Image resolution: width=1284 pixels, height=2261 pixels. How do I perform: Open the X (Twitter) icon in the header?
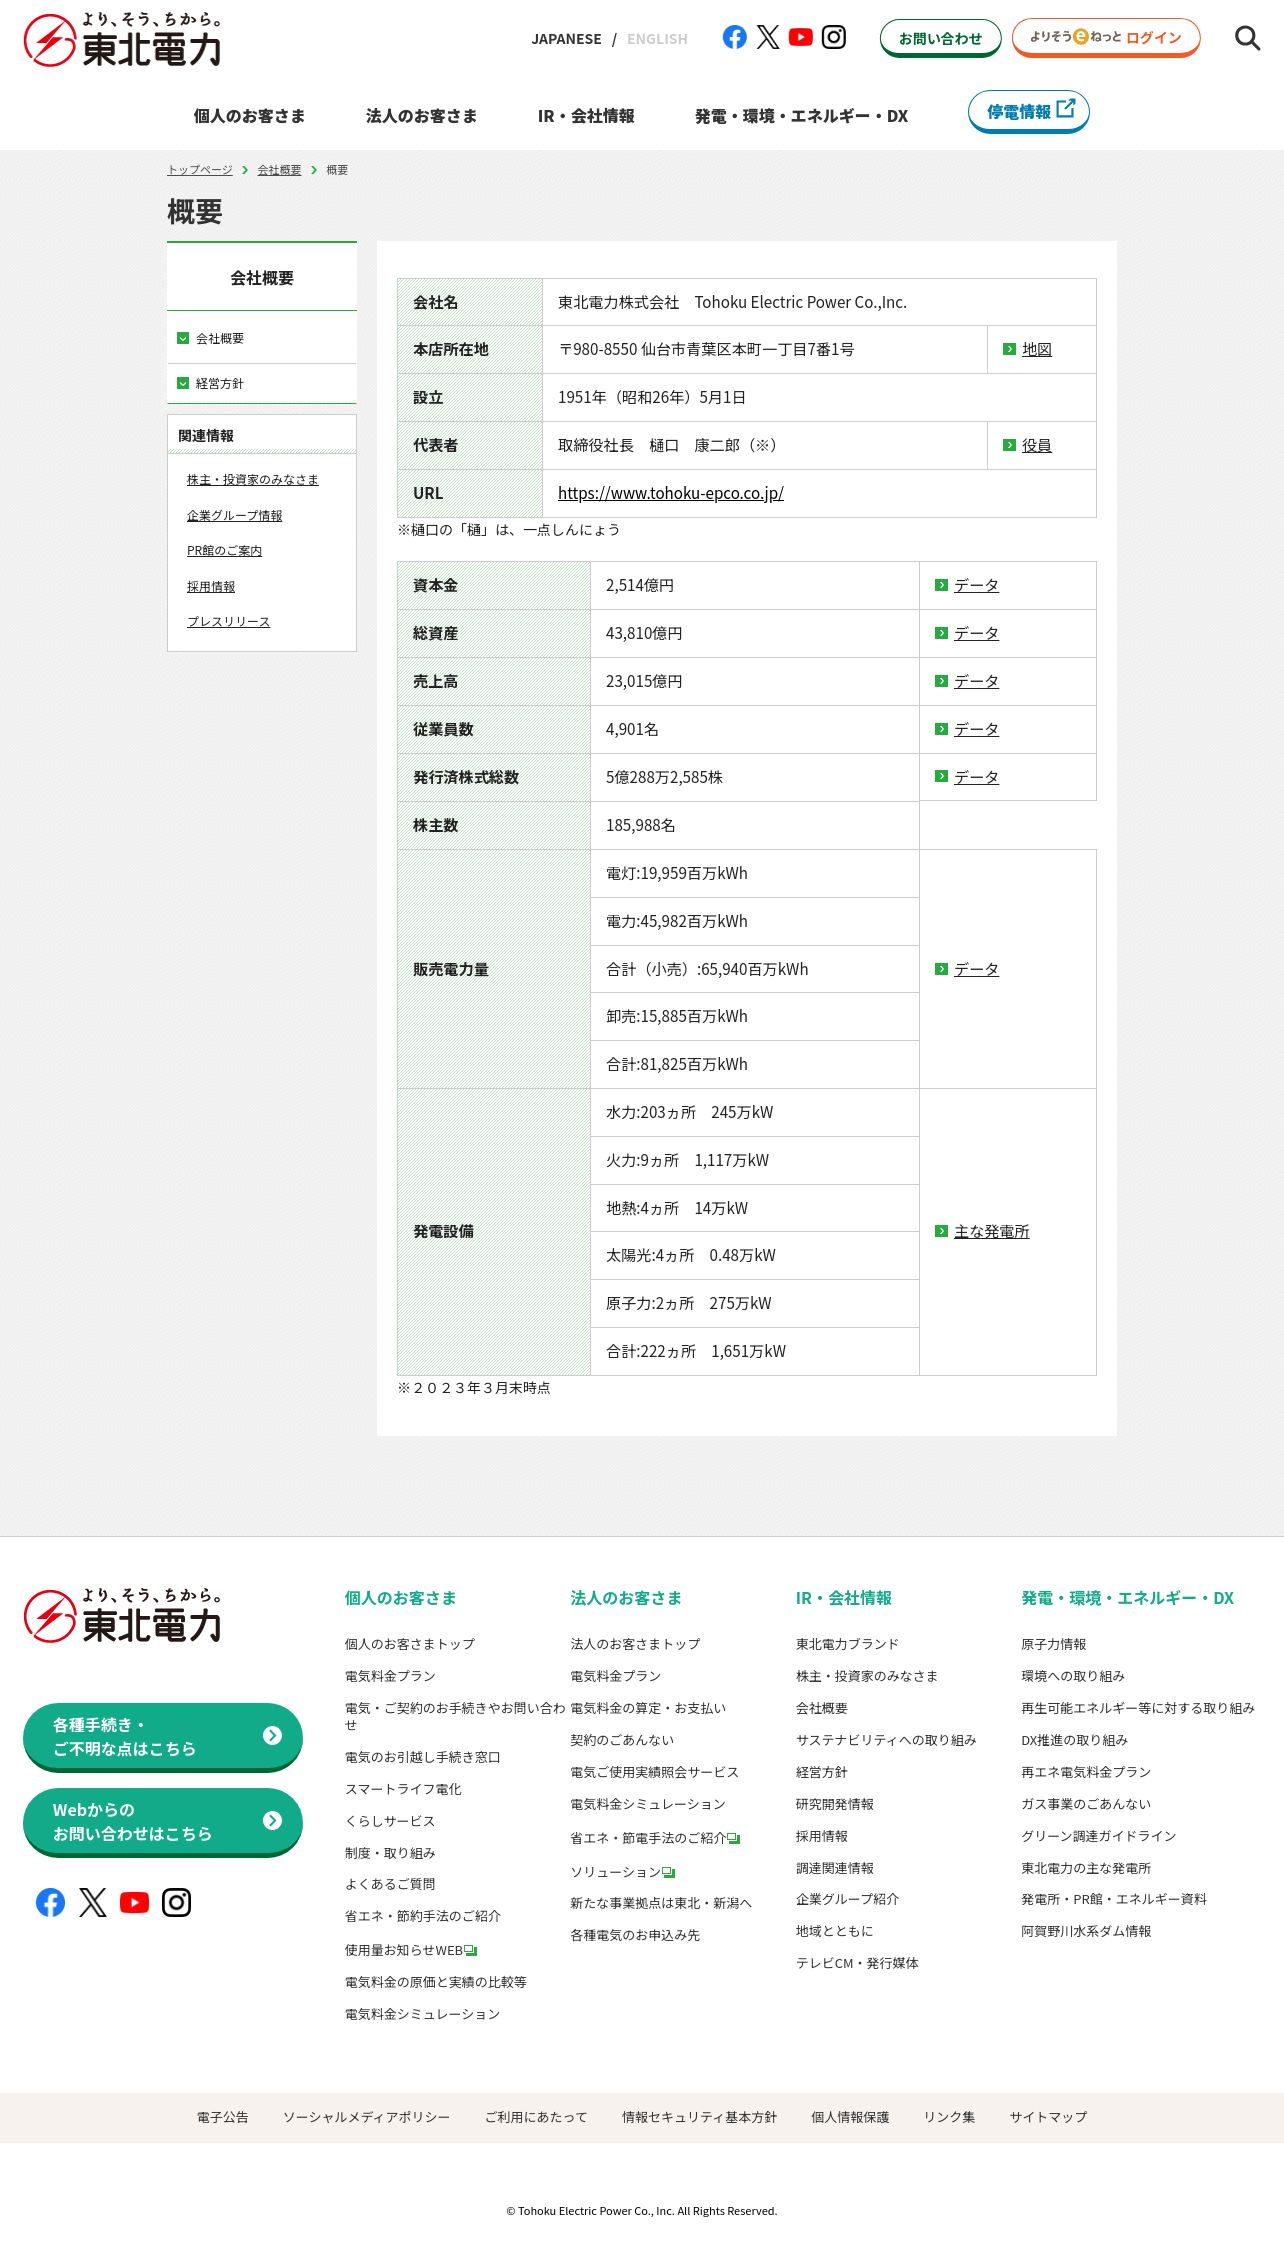[x=768, y=37]
